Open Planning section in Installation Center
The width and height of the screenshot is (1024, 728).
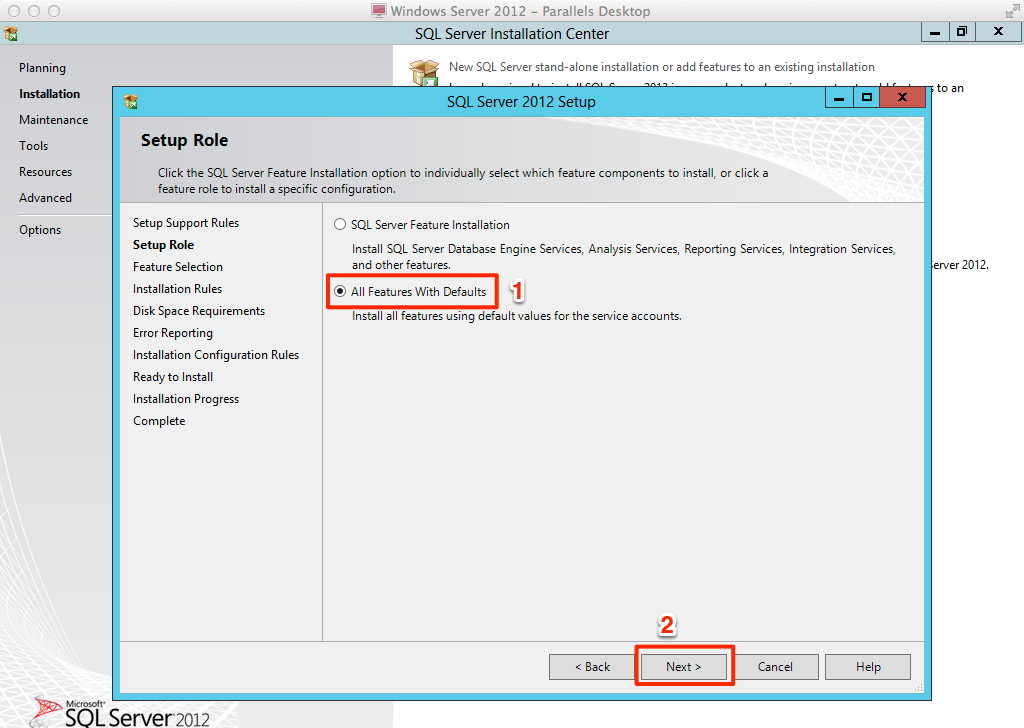(x=42, y=68)
